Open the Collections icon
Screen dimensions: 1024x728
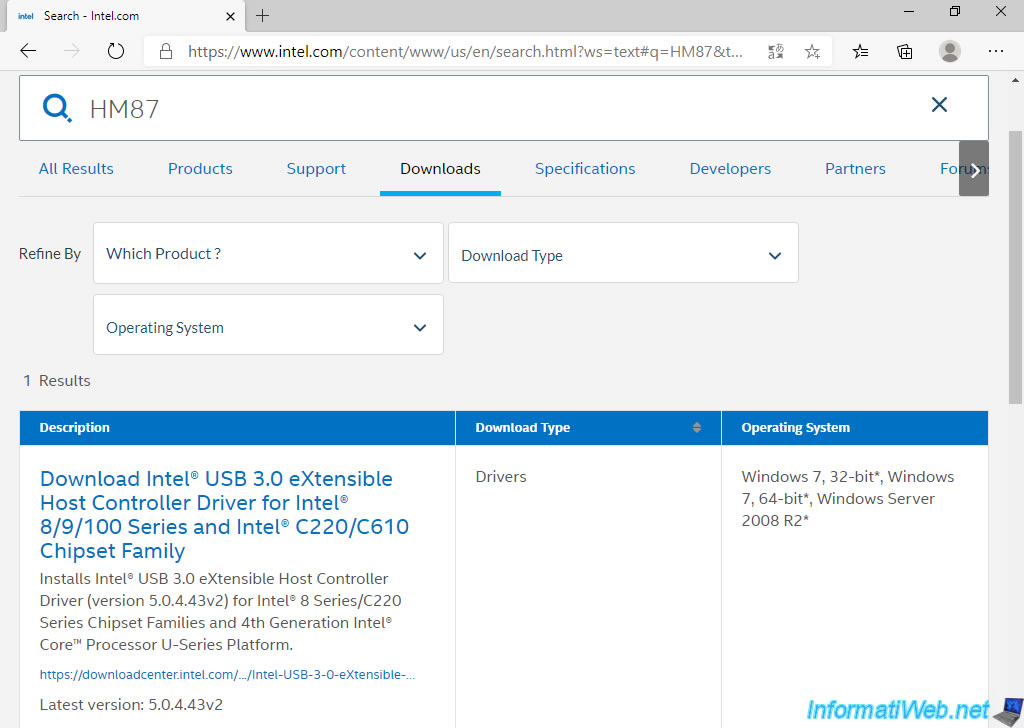click(x=904, y=52)
